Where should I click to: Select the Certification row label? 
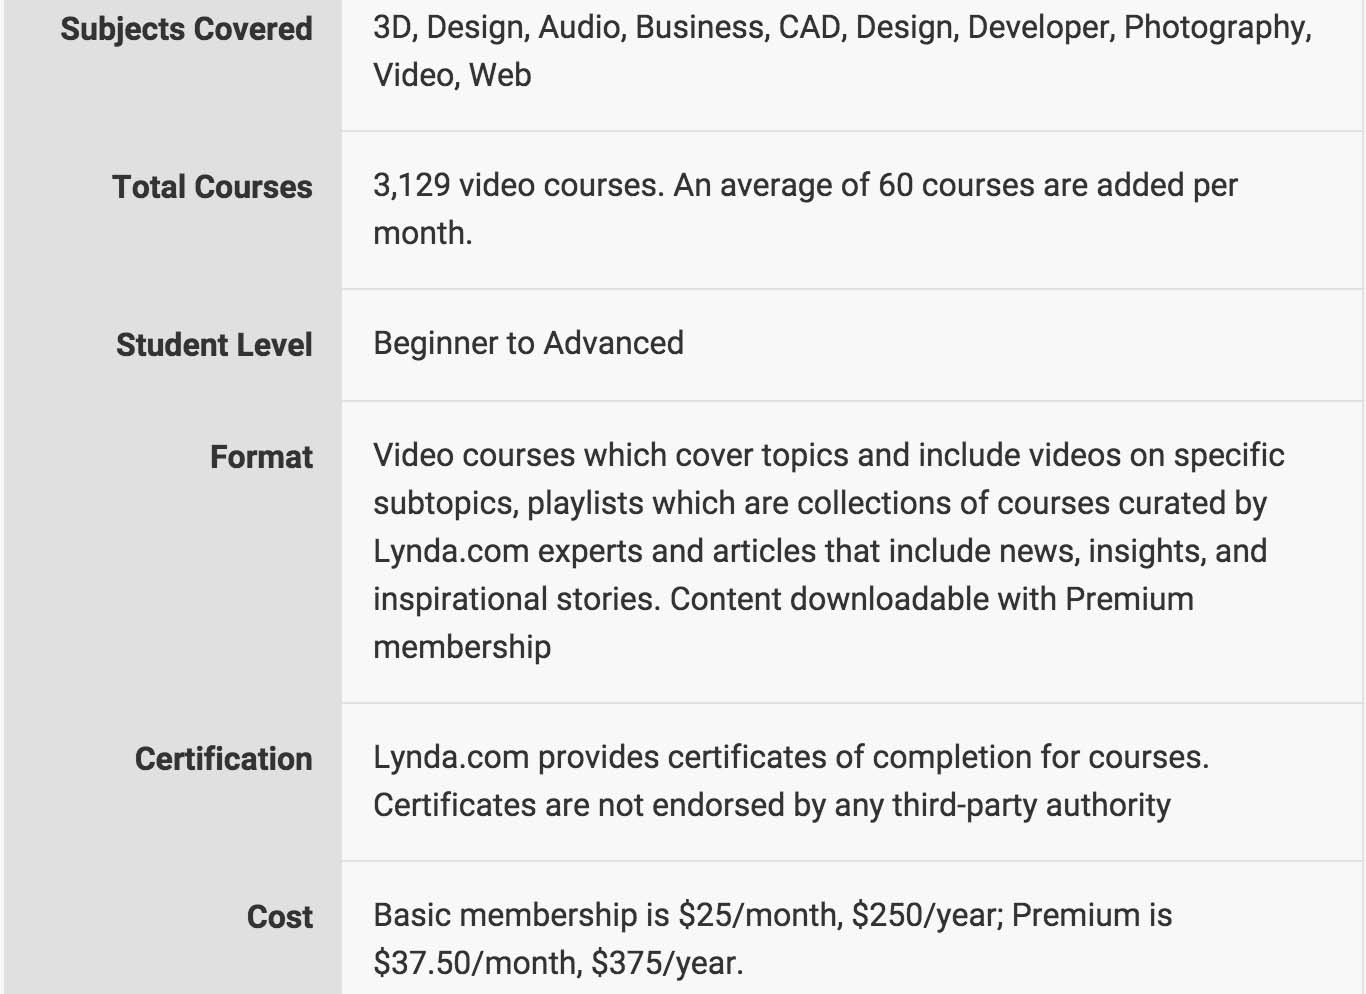coord(224,759)
